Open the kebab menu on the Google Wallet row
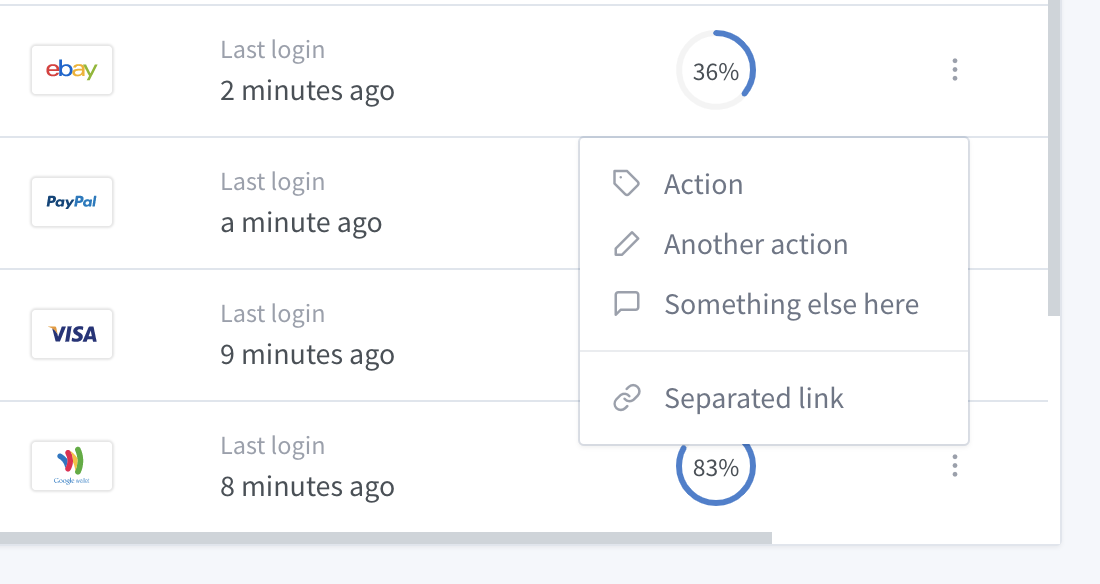Screen dimensions: 1100x584 (955, 465)
